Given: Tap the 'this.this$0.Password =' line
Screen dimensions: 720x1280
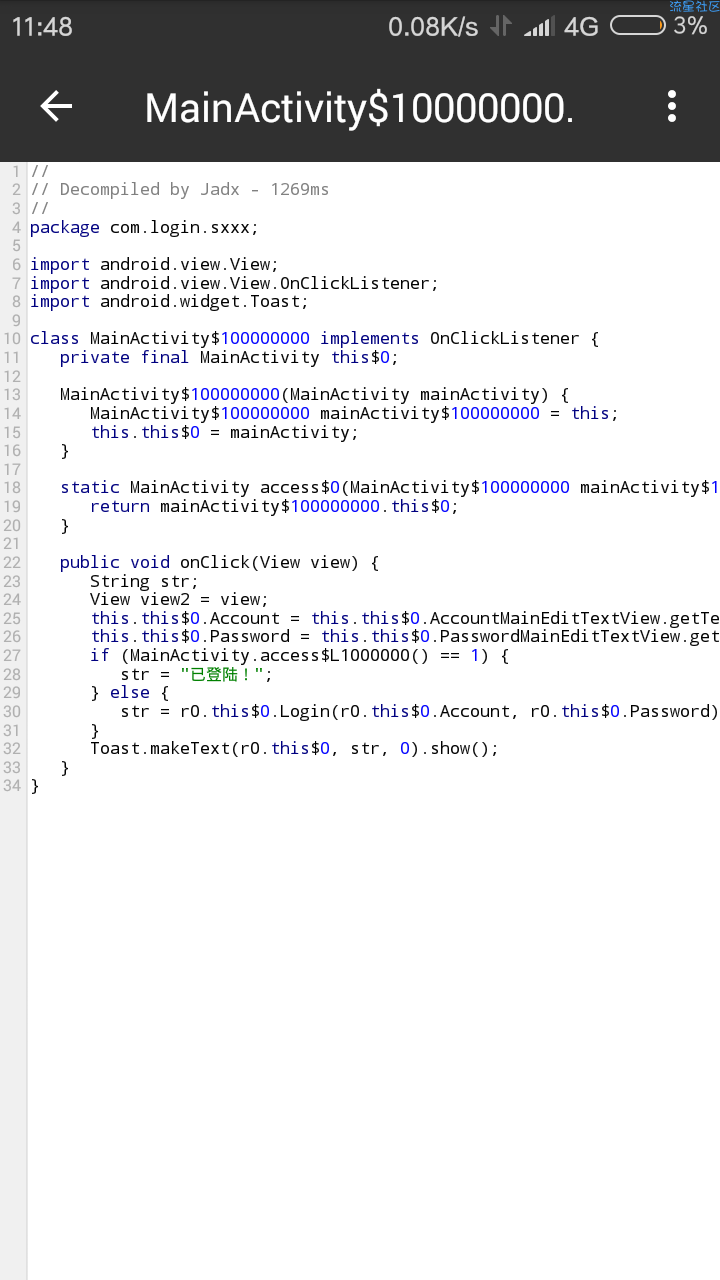Looking at the screenshot, I should coord(405,637).
